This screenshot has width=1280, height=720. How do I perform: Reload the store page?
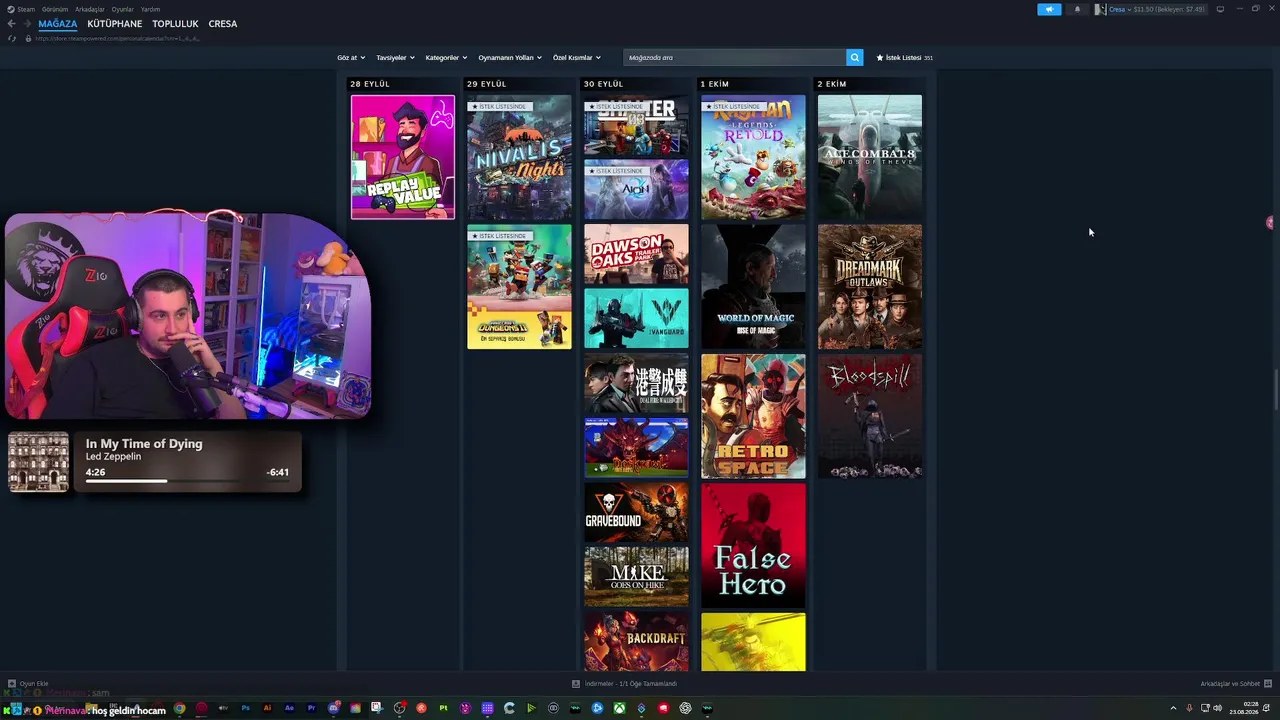[x=12, y=38]
